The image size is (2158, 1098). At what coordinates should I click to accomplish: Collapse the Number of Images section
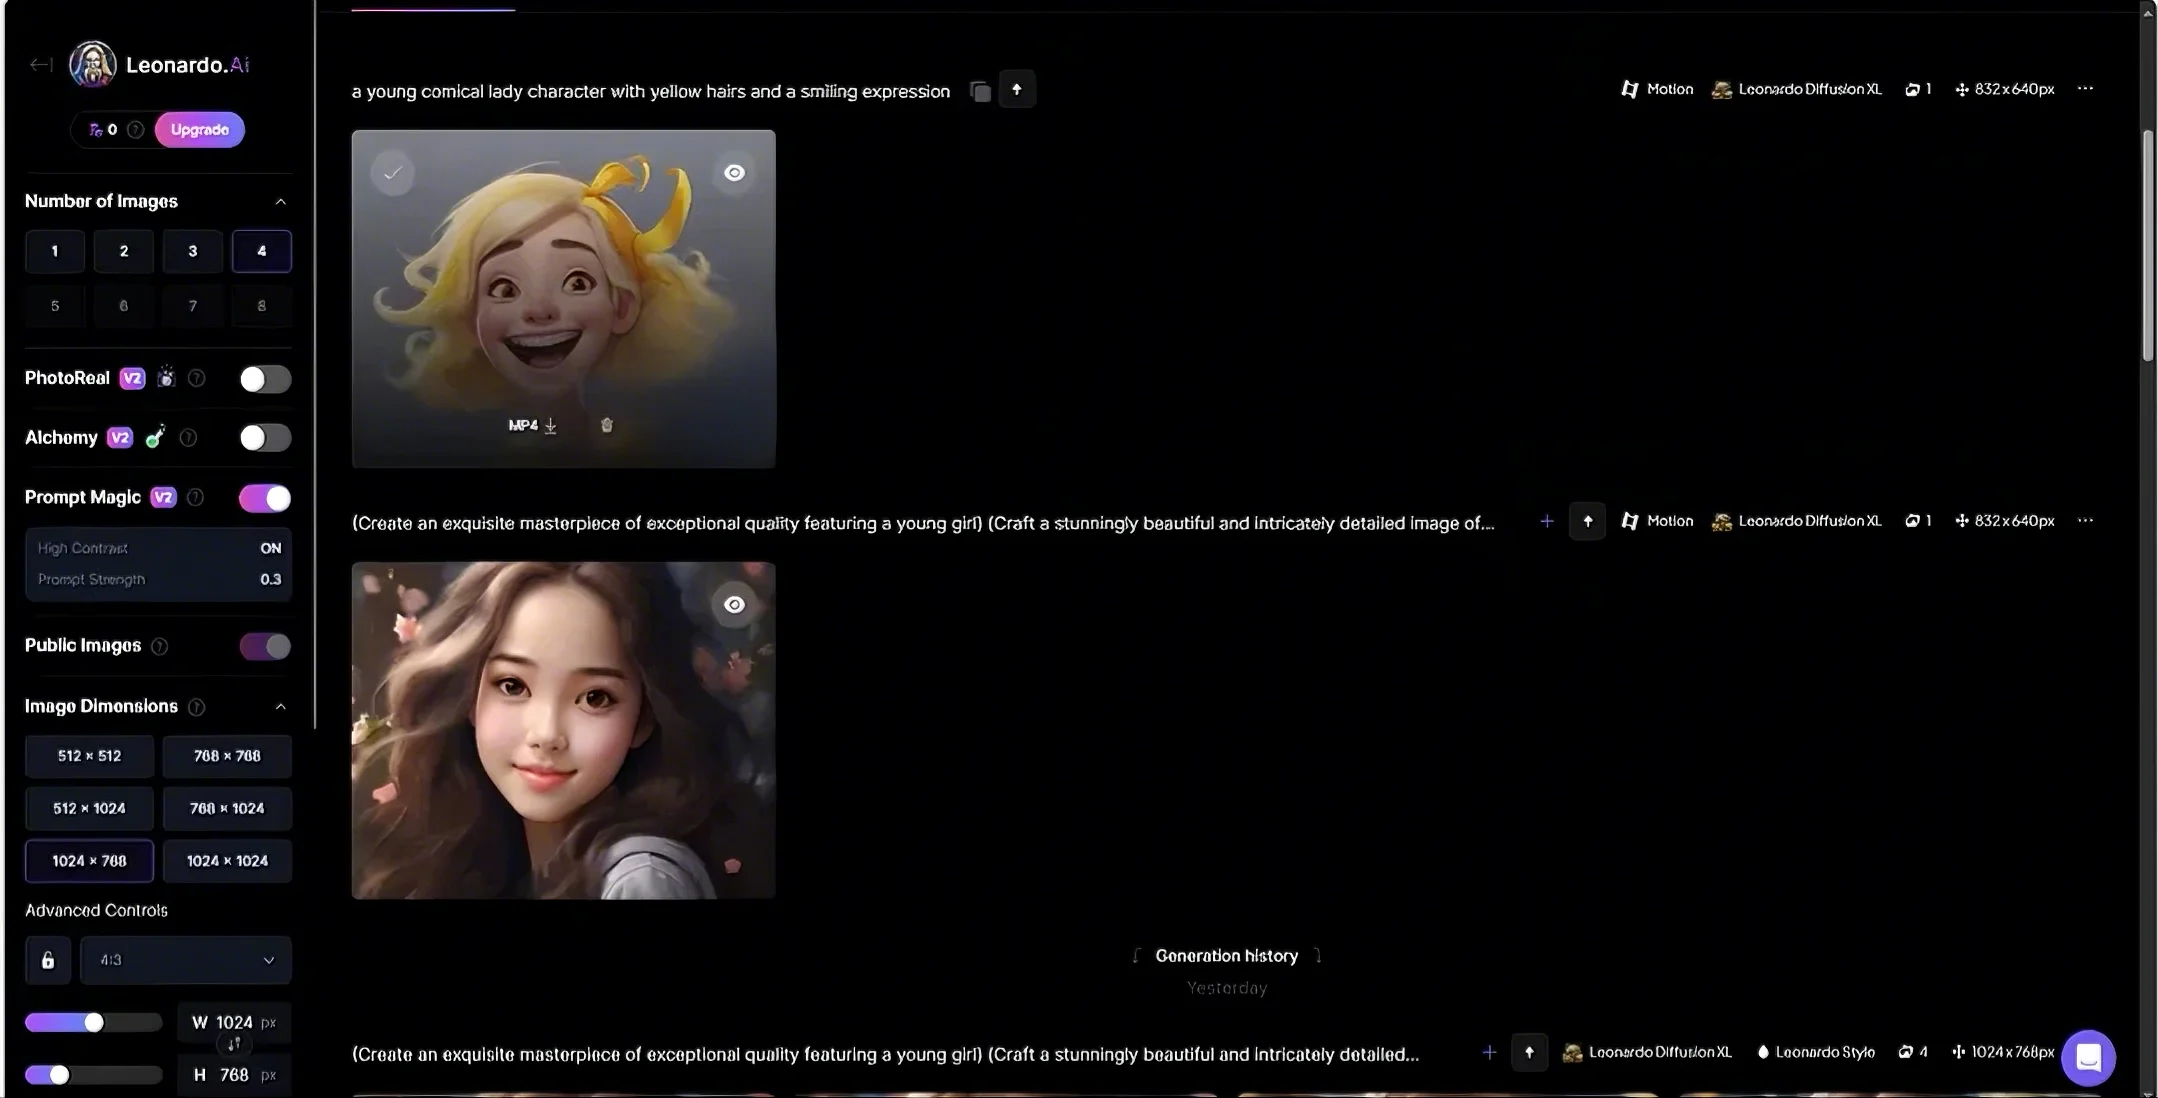click(x=281, y=201)
